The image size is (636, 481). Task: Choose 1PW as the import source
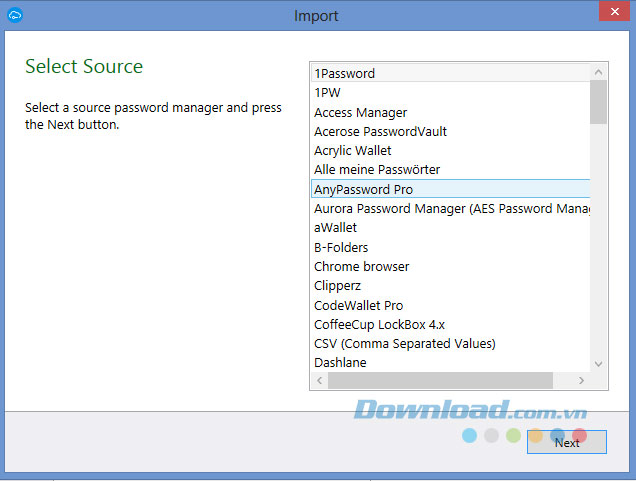tap(451, 93)
